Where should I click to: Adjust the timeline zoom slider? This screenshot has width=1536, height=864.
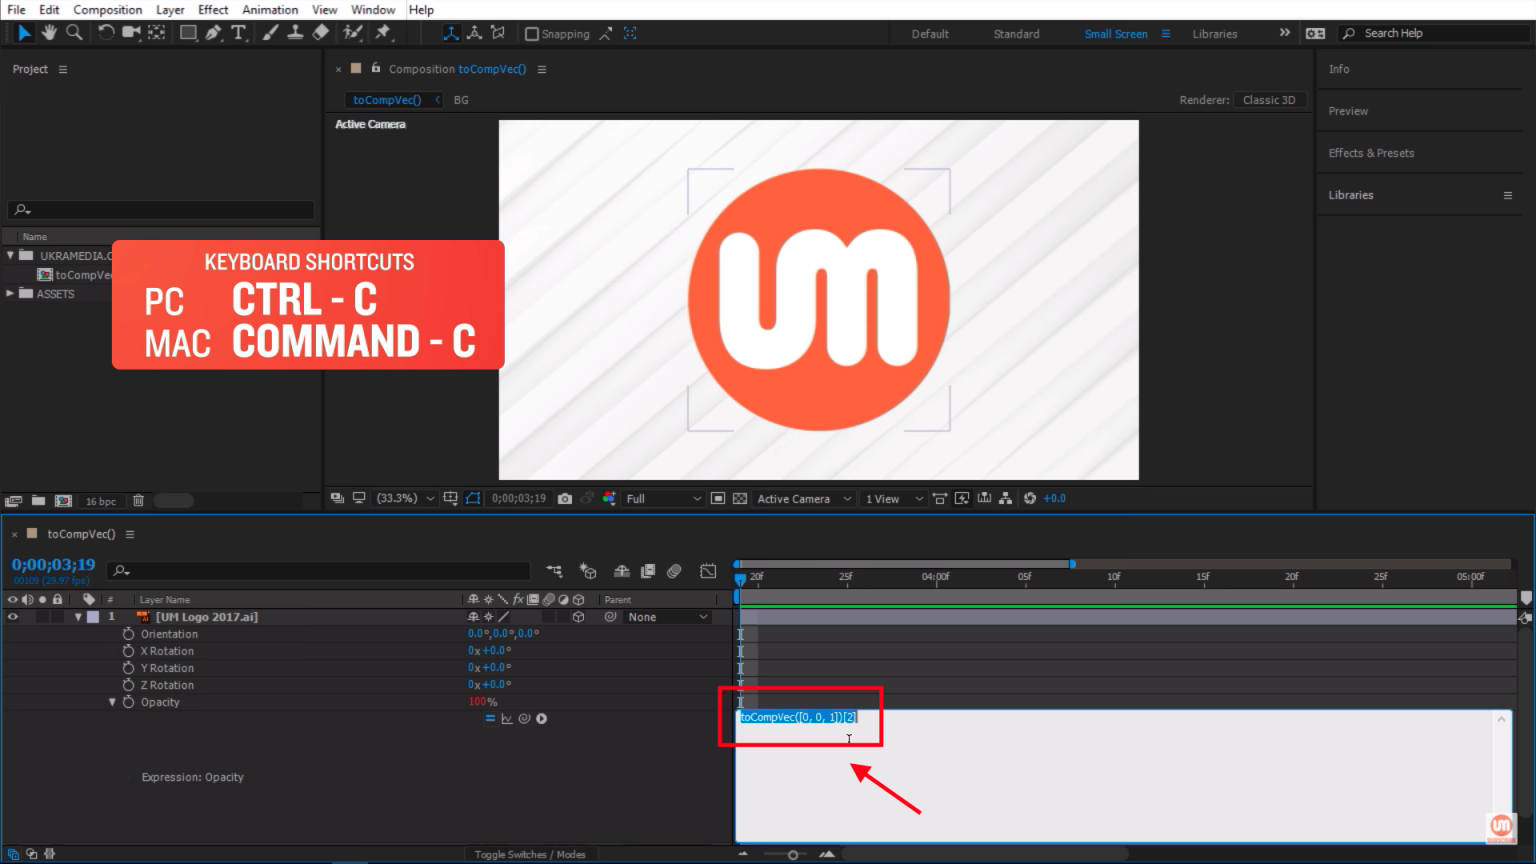pyautogui.click(x=793, y=854)
